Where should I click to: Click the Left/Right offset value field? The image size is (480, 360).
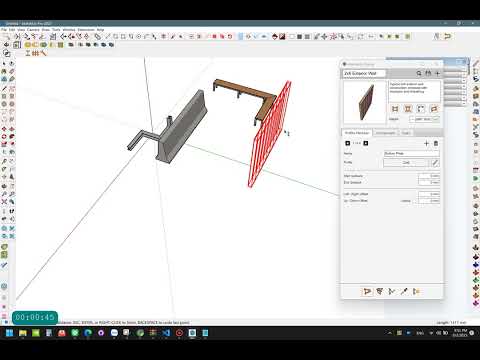(x=429, y=194)
